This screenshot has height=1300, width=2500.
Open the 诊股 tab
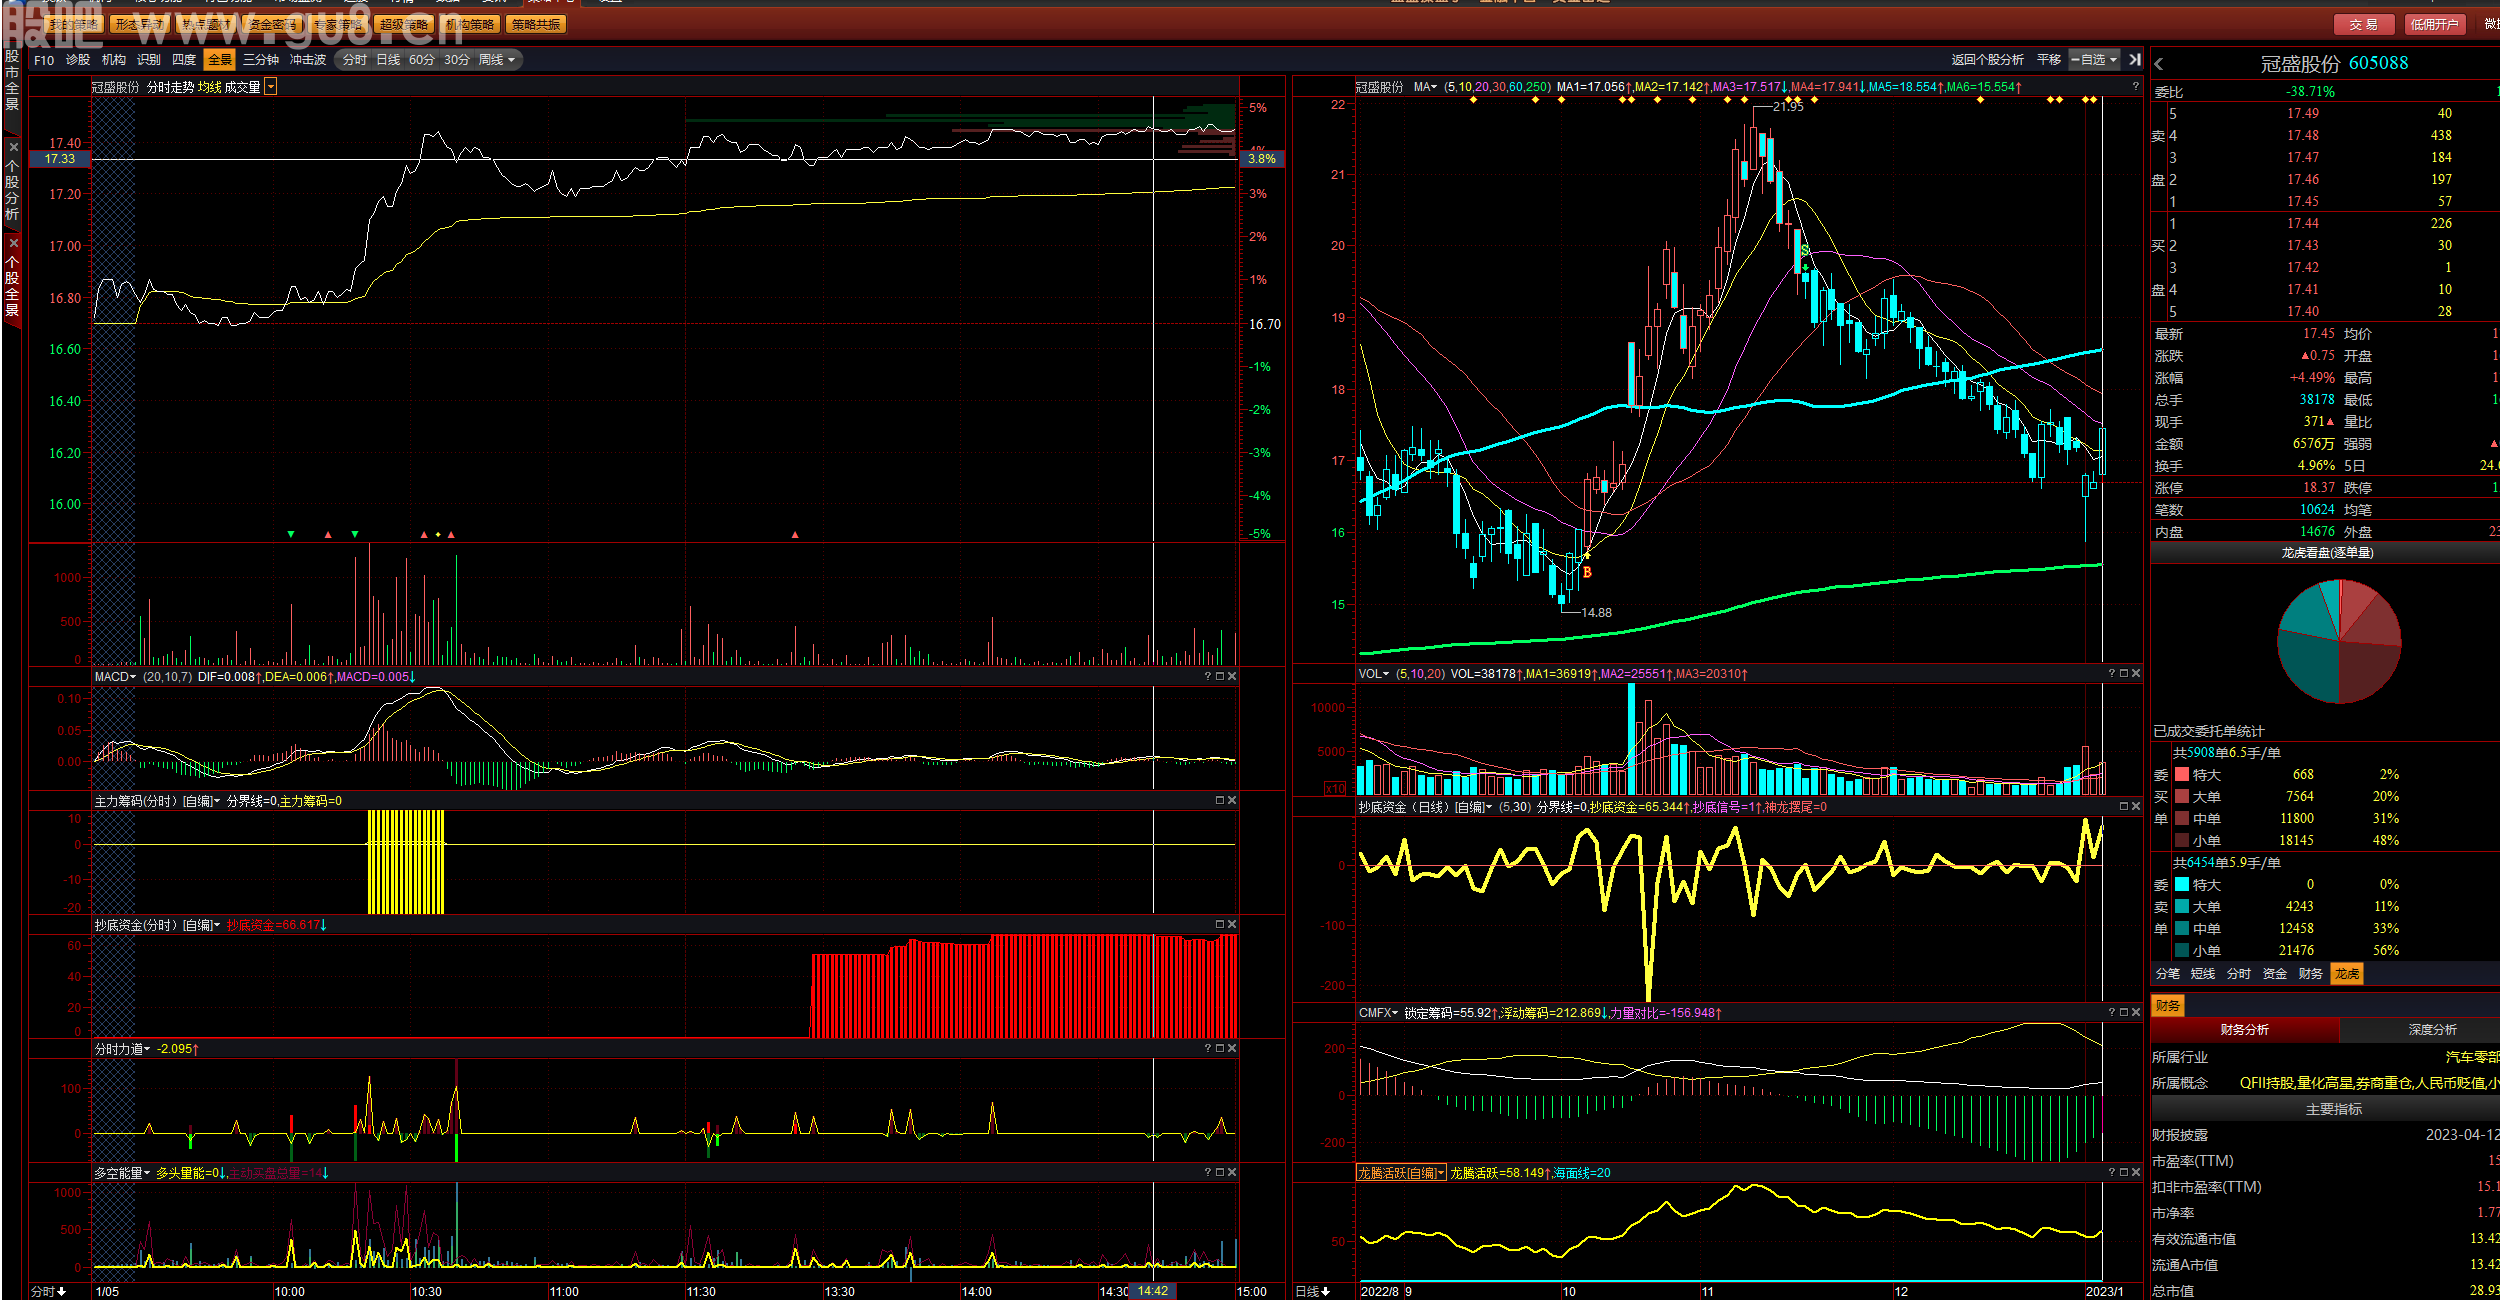click(78, 60)
